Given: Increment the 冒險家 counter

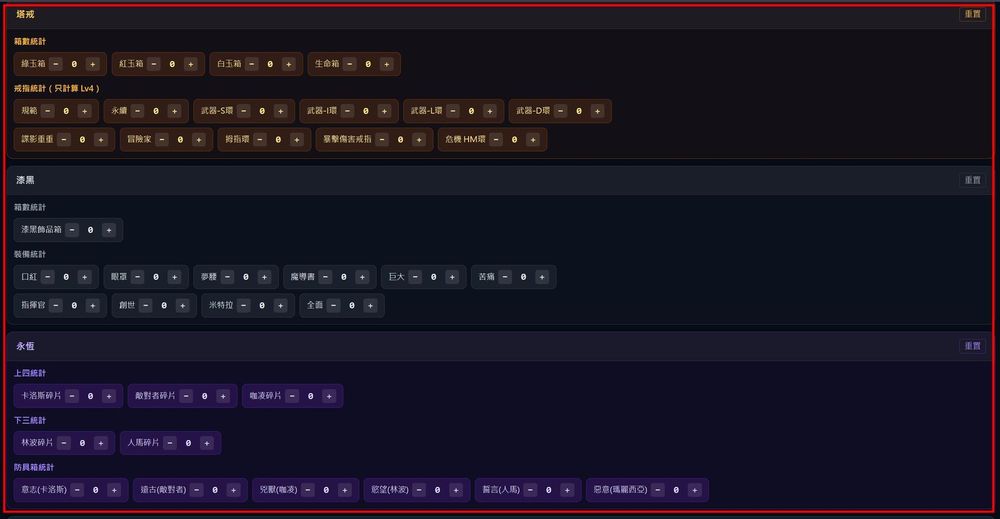Looking at the screenshot, I should click(198, 140).
